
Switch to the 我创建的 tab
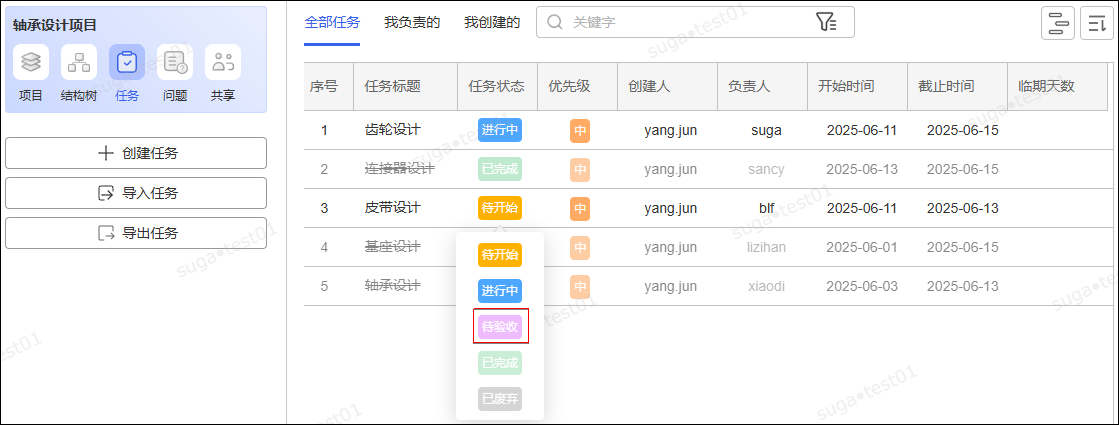pyautogui.click(x=492, y=22)
